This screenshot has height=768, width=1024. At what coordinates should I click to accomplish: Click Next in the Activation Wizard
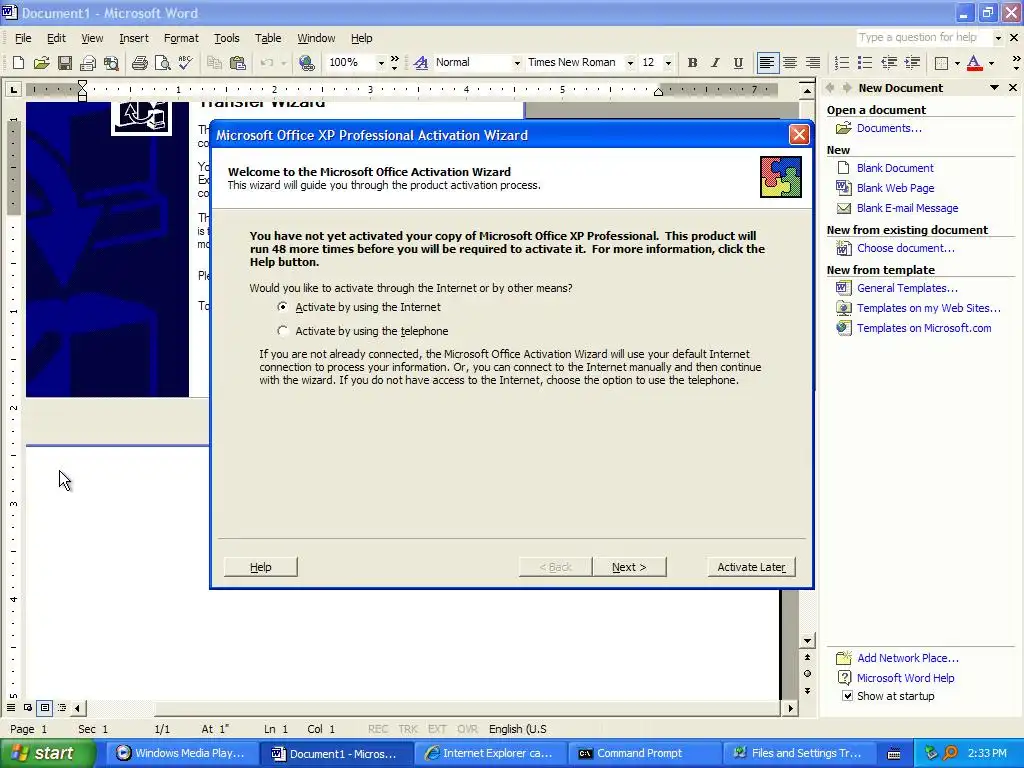(629, 567)
